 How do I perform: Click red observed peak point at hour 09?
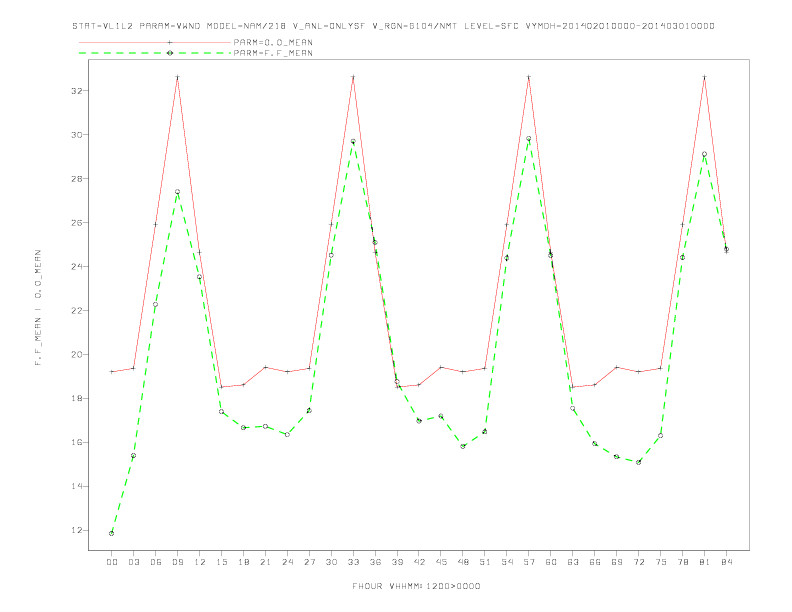pyautogui.click(x=177, y=77)
